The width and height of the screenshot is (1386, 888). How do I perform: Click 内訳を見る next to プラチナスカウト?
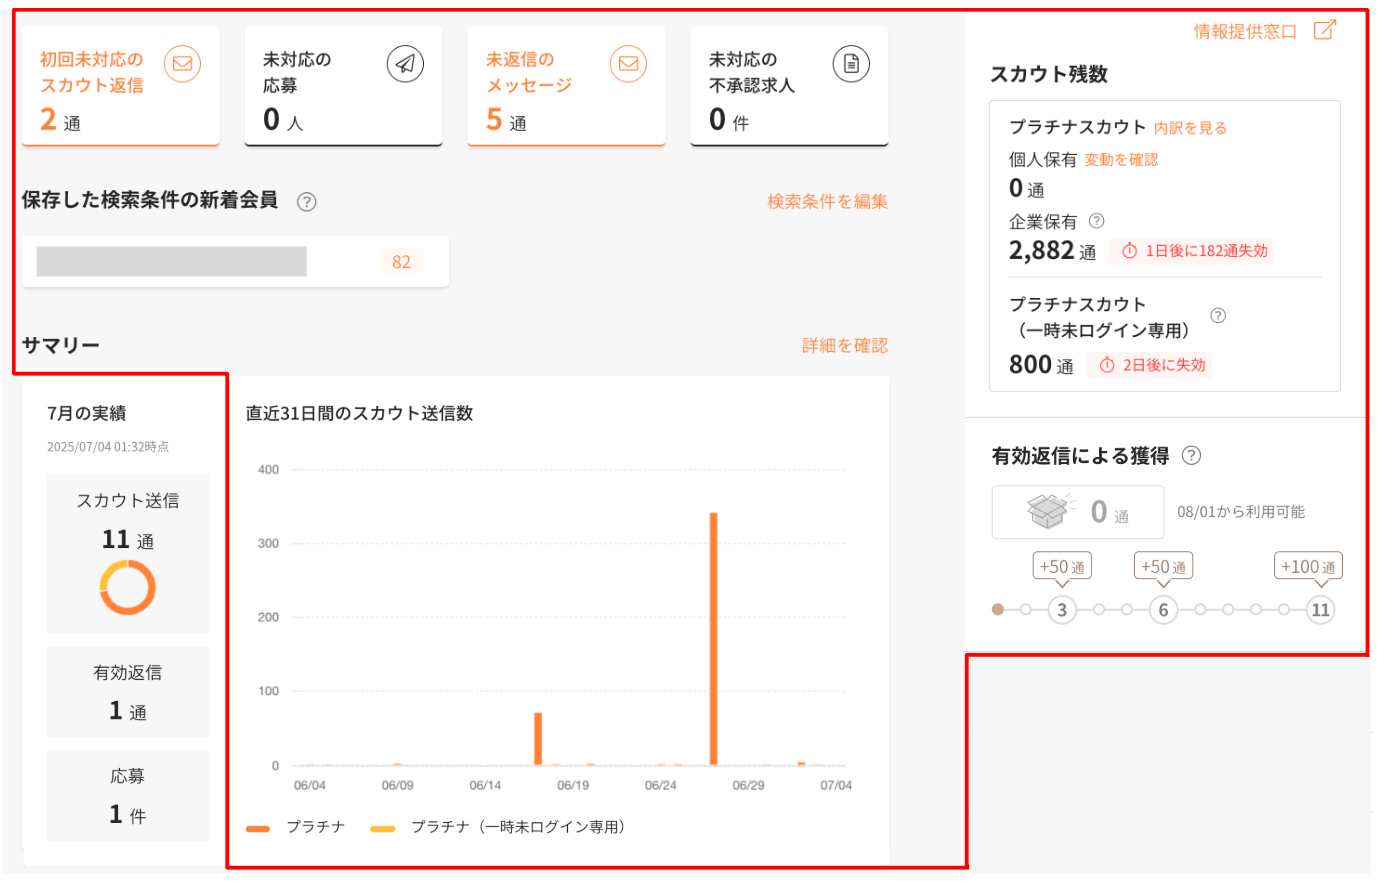(1190, 128)
